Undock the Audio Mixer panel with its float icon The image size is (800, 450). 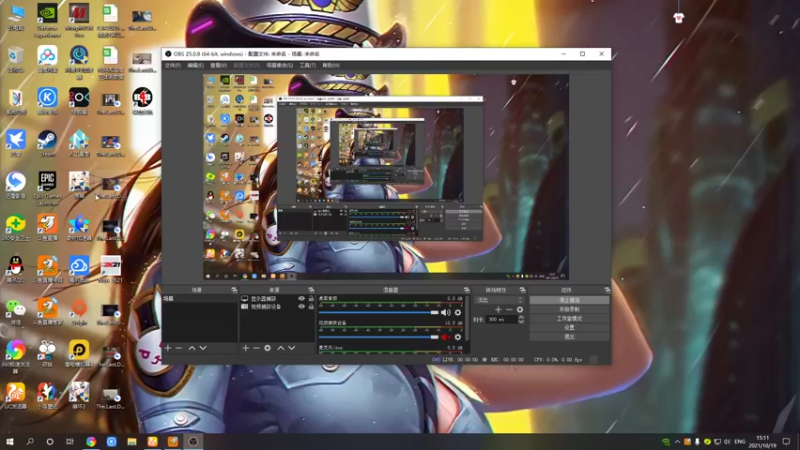pyautogui.click(x=466, y=290)
